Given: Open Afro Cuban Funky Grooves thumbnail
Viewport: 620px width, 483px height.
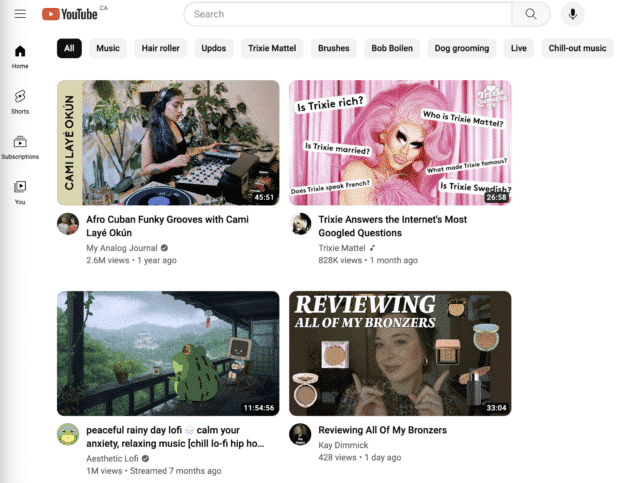Looking at the screenshot, I should 168,143.
